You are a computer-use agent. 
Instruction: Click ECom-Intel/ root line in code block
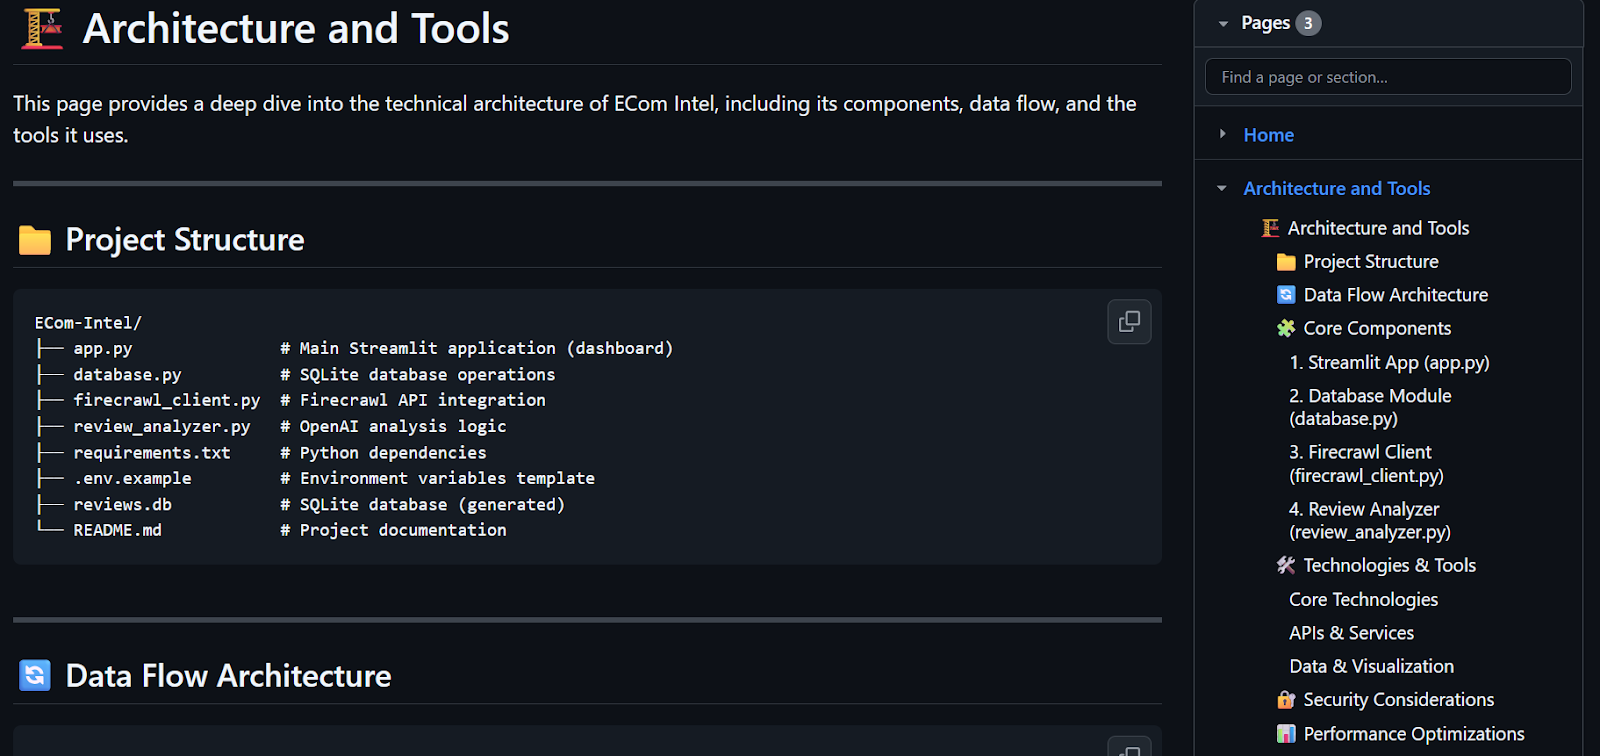click(88, 323)
